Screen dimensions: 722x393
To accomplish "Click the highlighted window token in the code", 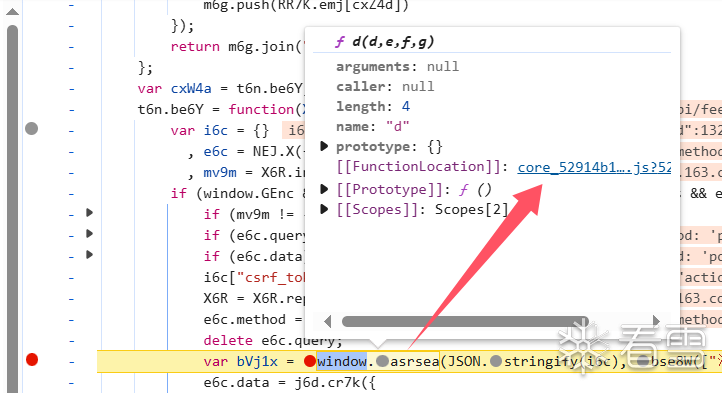I will [x=341, y=362].
